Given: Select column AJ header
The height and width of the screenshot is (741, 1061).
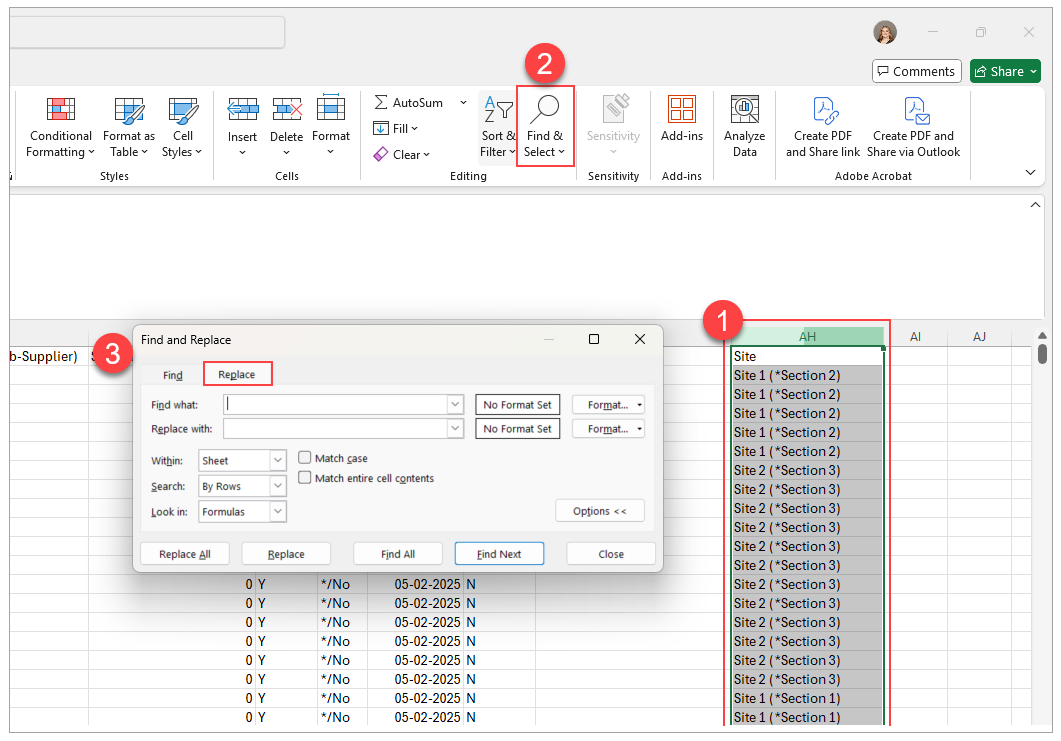Looking at the screenshot, I should 979,336.
